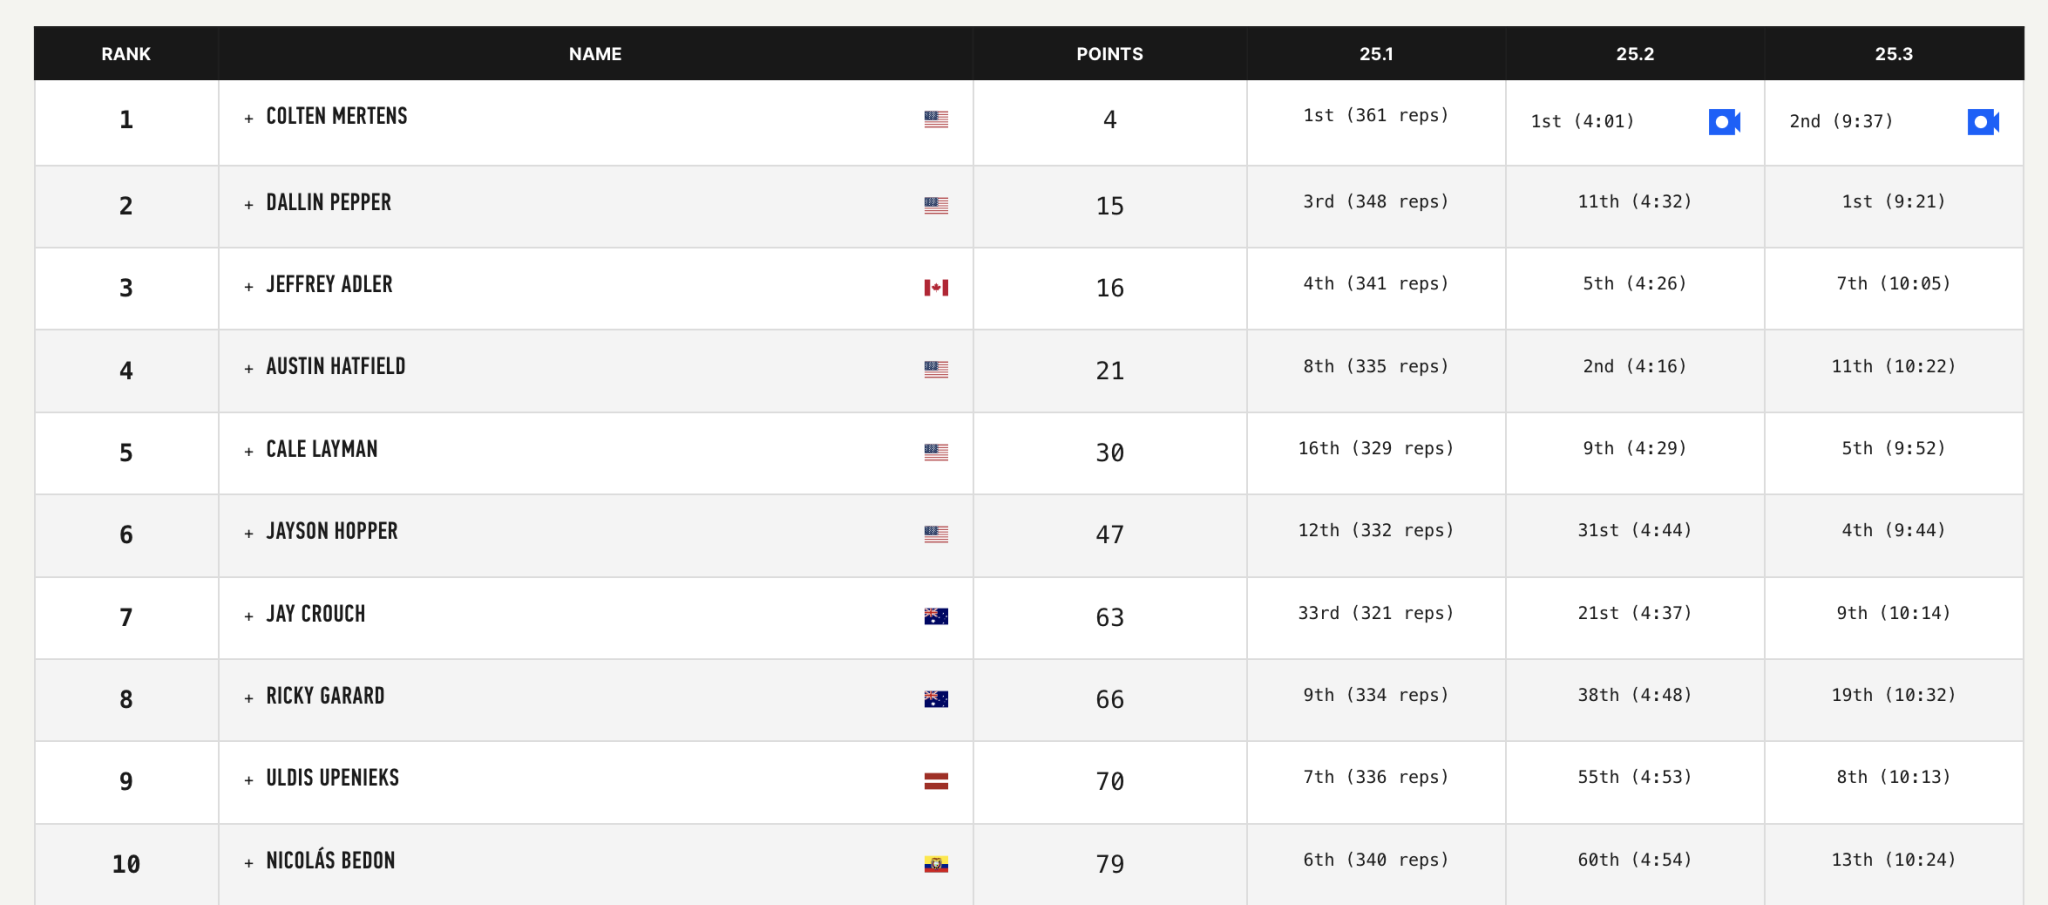2048x905 pixels.
Task: Click the Latvian flag beside Uldis Upenieks
Action: coord(932,782)
